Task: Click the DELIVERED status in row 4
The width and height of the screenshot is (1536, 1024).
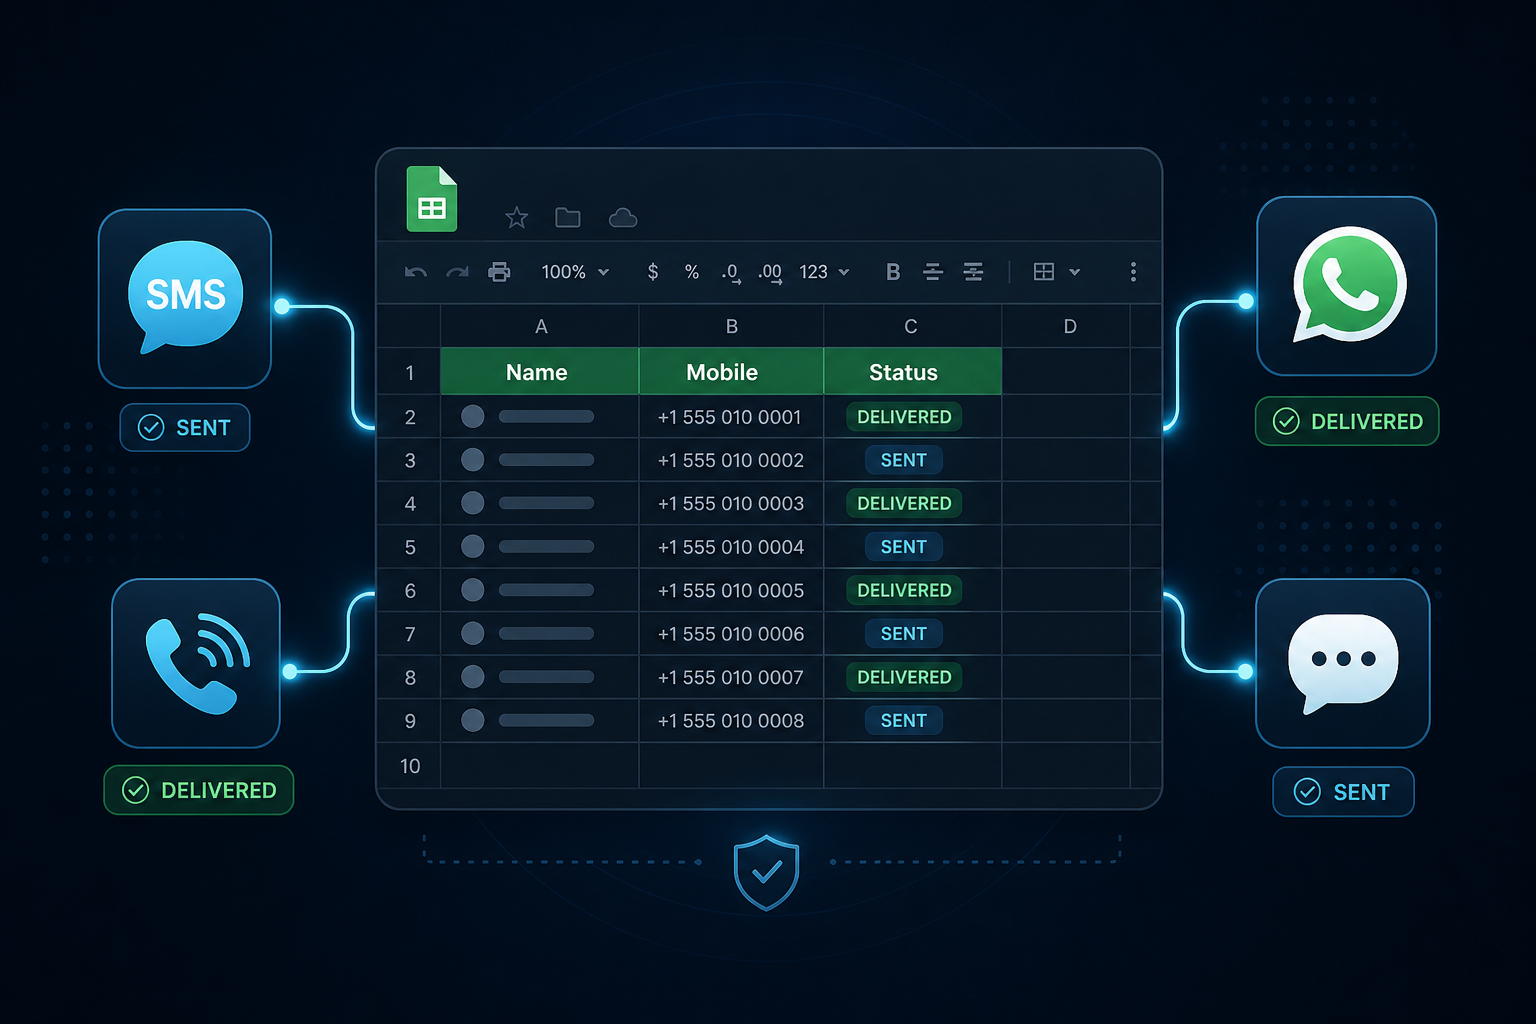Action: [904, 503]
